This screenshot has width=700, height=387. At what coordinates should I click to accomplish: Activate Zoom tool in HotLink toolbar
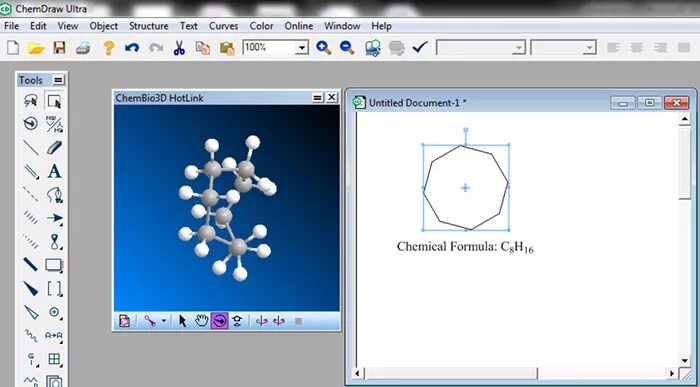[237, 320]
